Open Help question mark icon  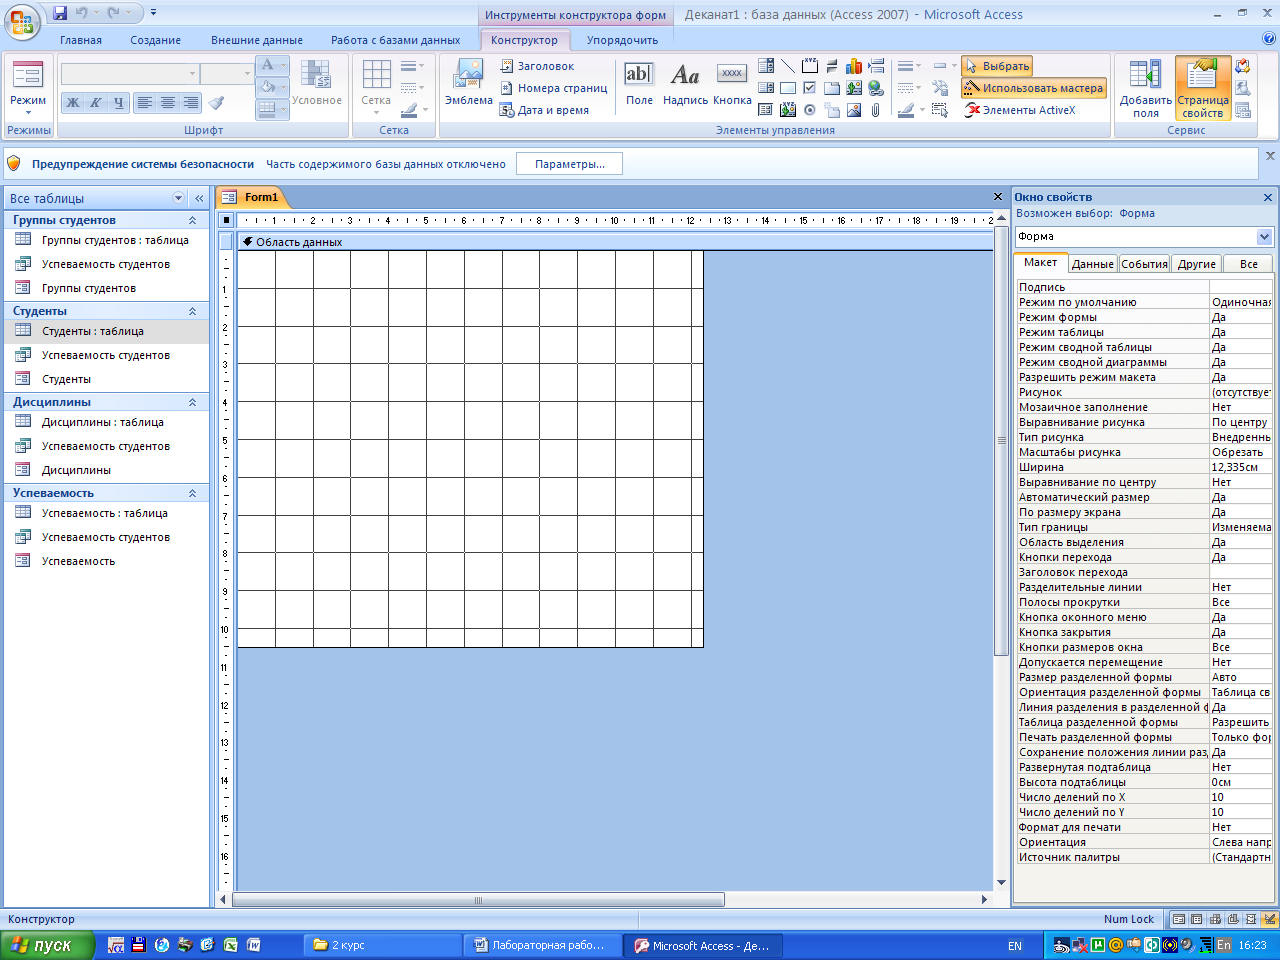pos(1269,39)
